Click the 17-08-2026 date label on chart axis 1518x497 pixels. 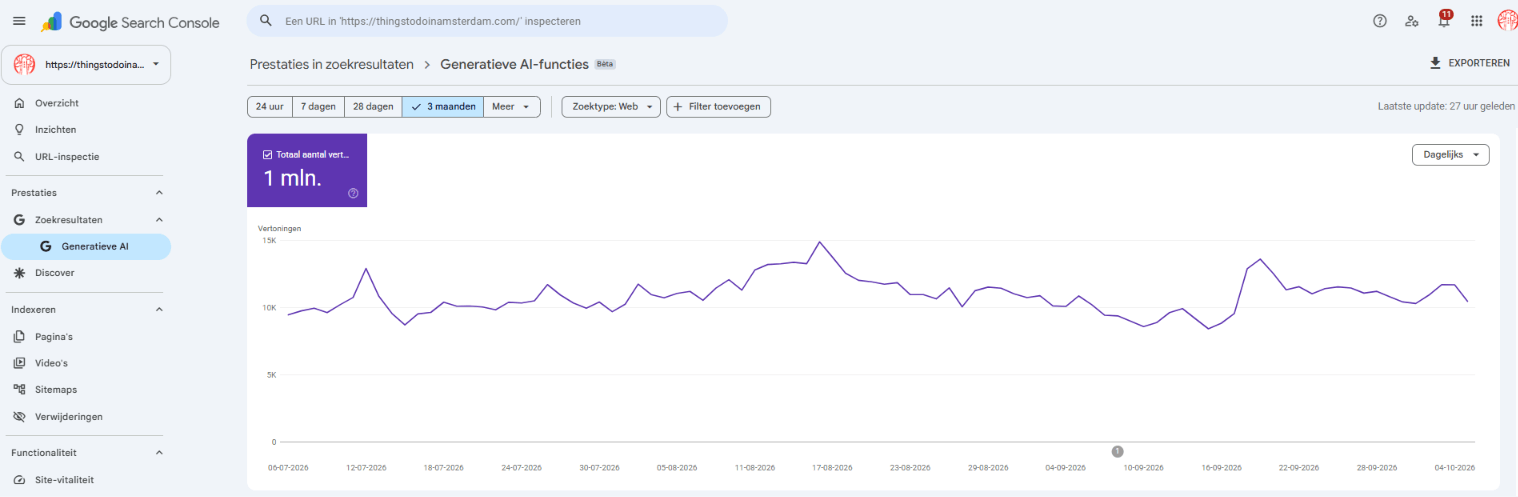click(830, 467)
